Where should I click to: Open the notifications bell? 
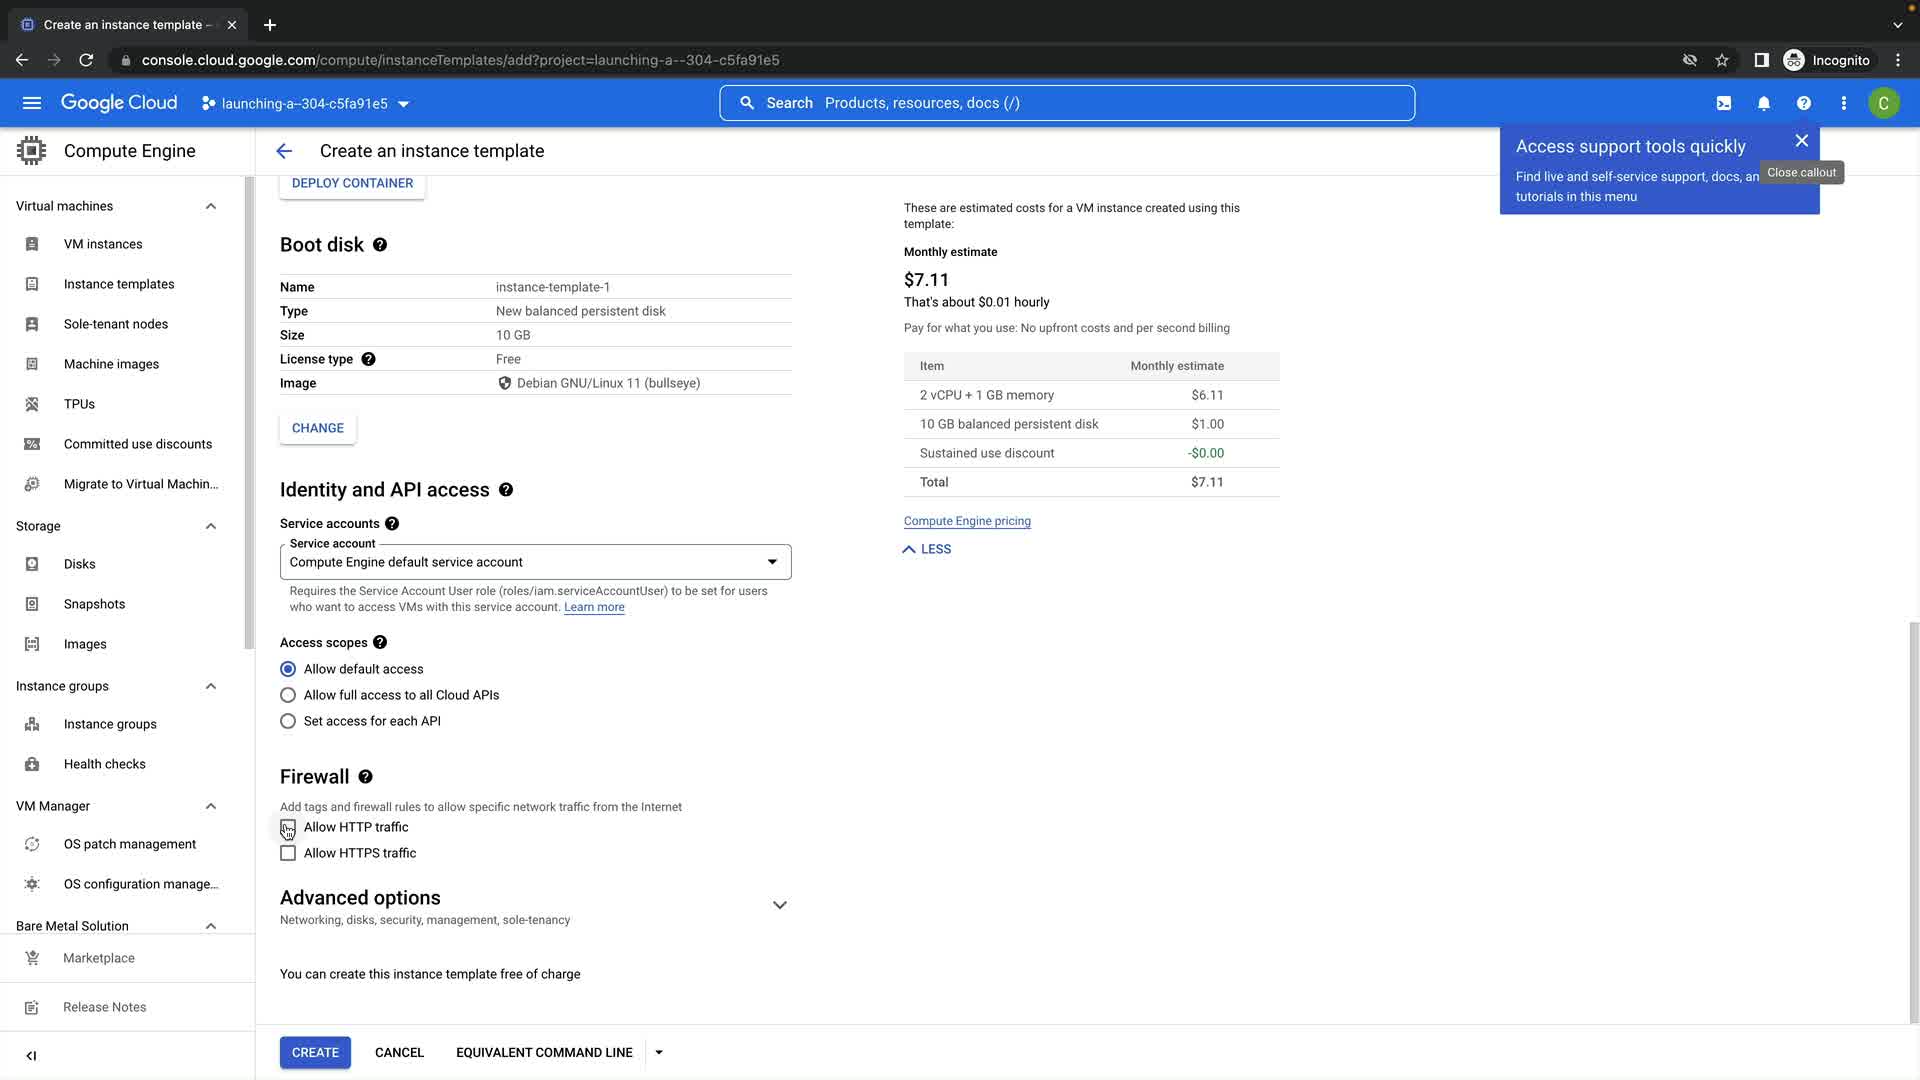pos(1764,103)
